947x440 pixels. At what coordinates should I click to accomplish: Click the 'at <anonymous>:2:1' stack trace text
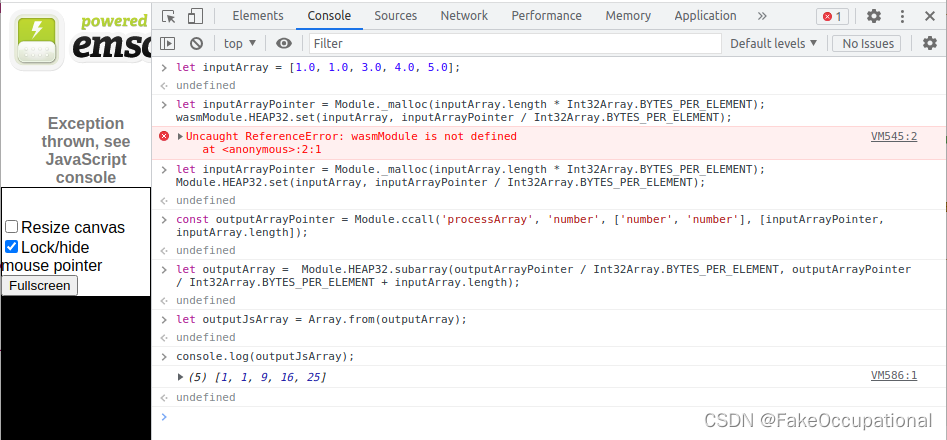[262, 149]
